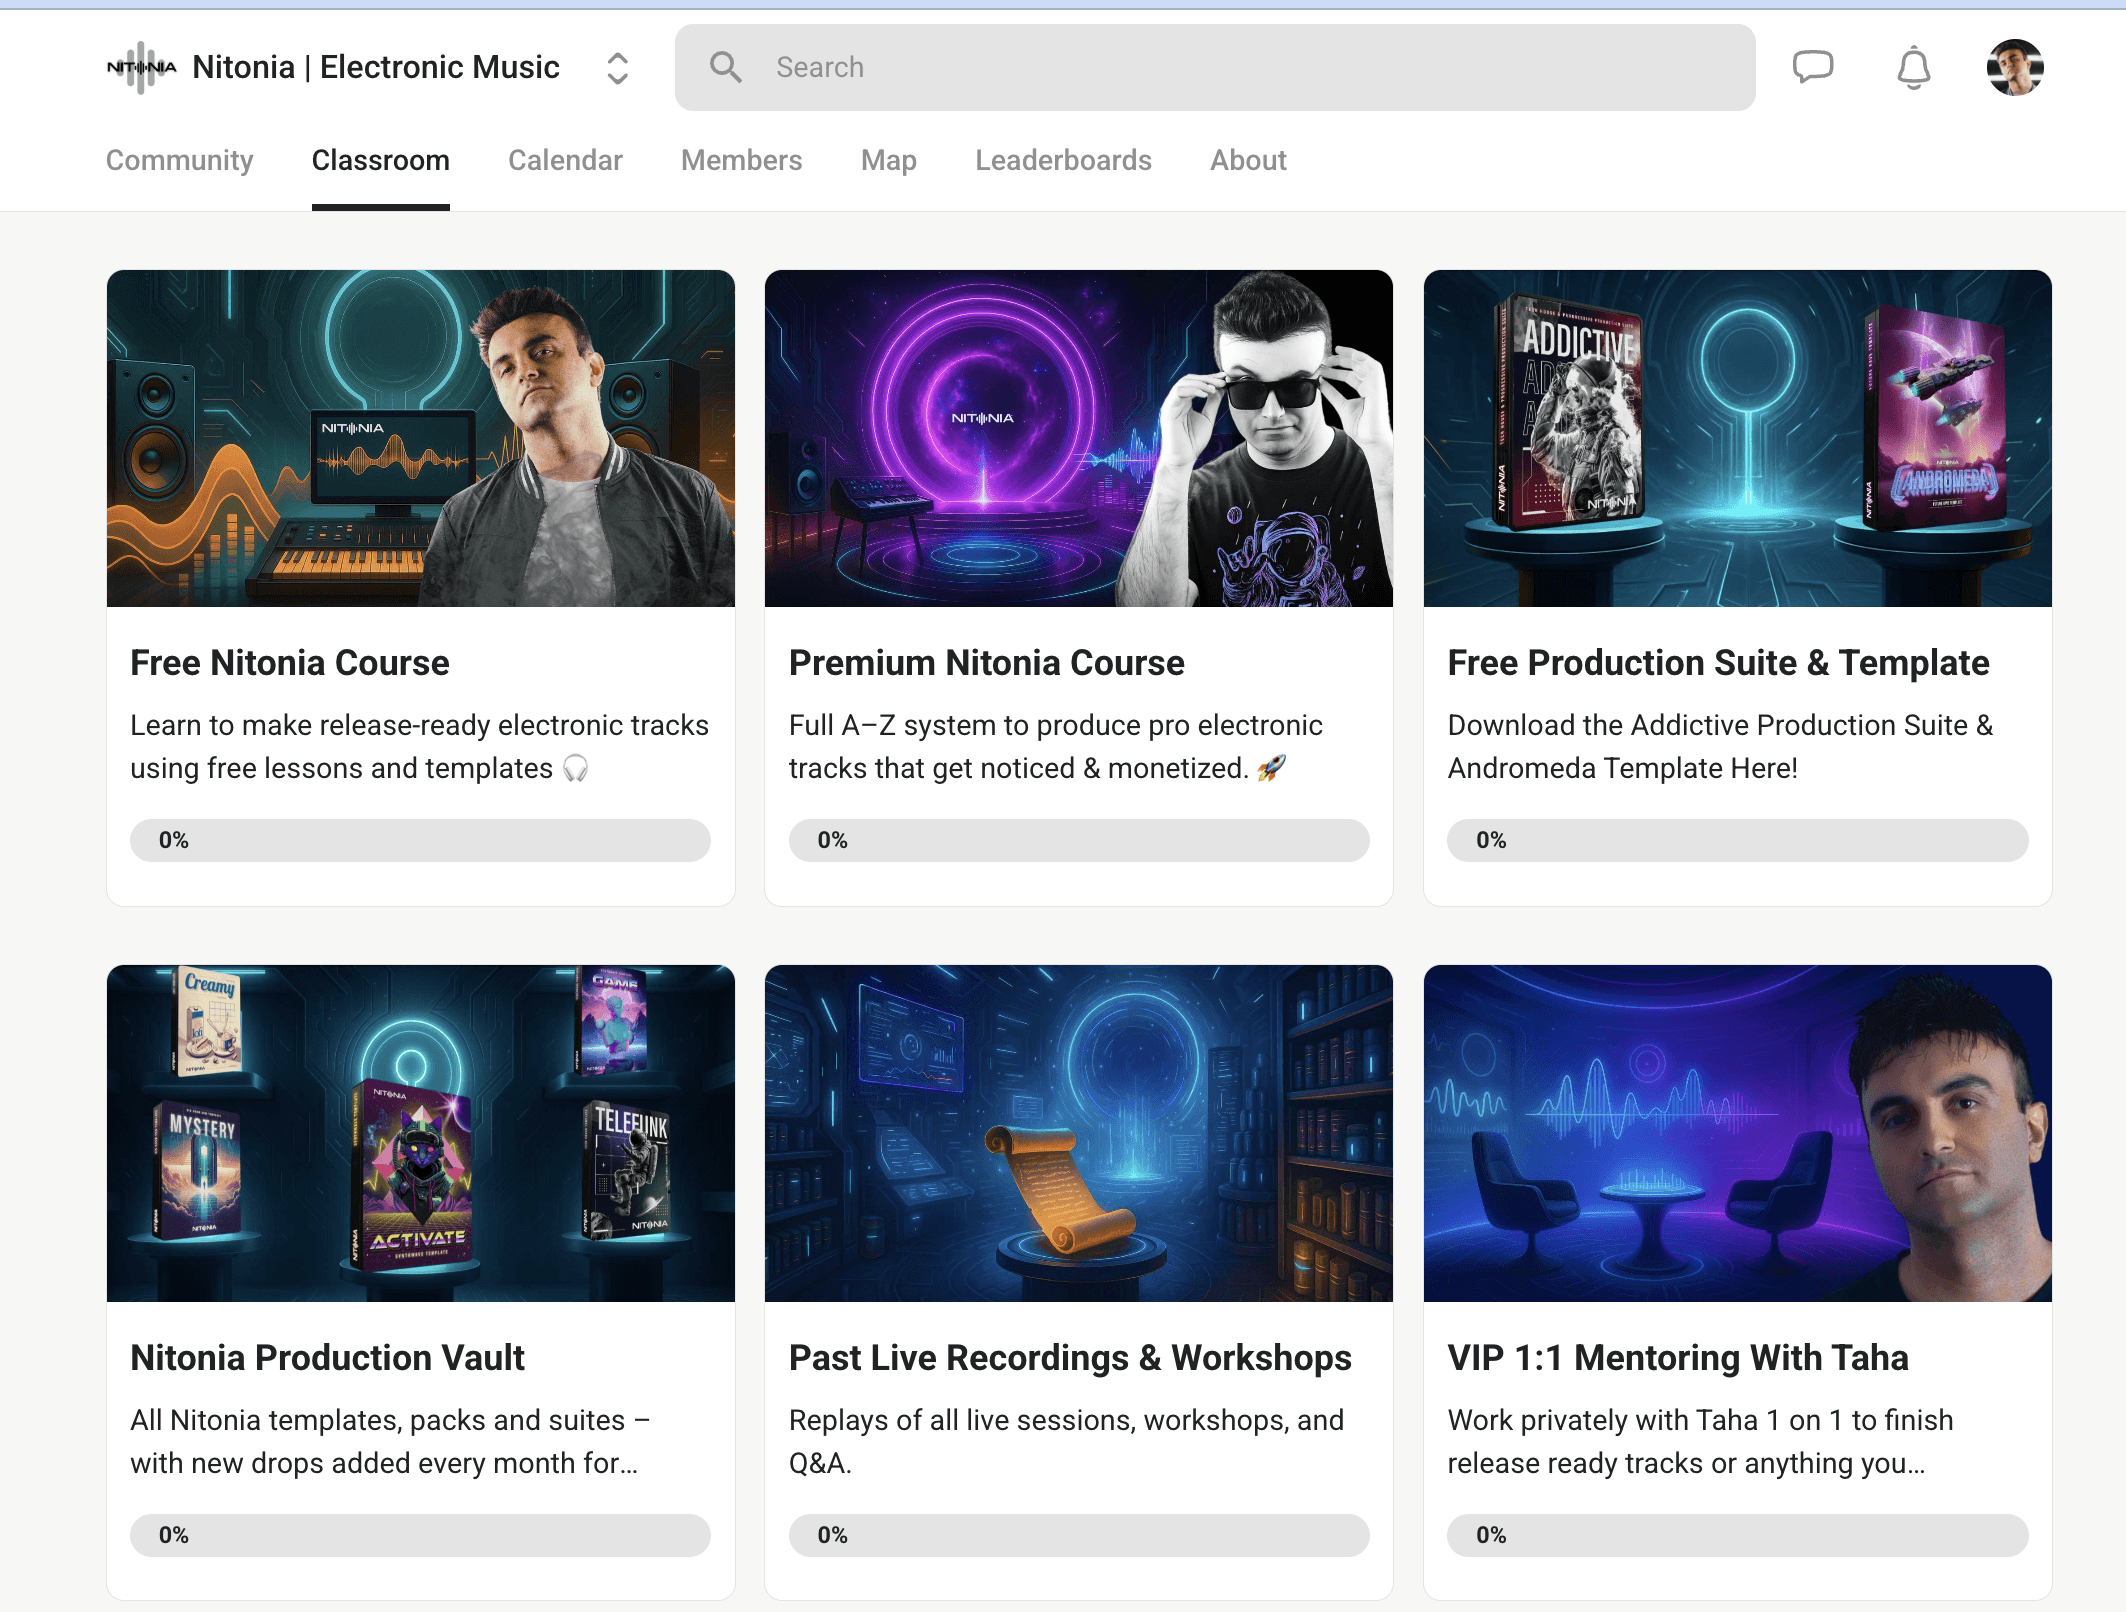
Task: Switch to the Community tab
Action: (x=180, y=160)
